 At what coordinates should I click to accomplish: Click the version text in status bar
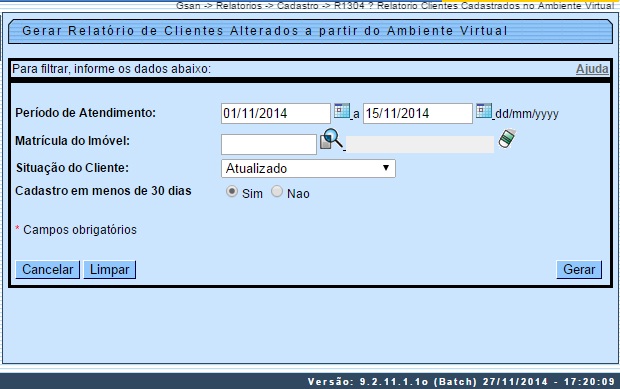click(x=461, y=381)
